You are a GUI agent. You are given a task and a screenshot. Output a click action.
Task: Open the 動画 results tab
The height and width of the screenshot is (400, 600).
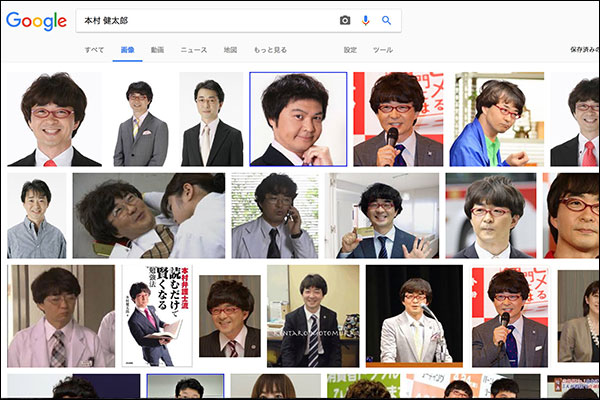(157, 49)
